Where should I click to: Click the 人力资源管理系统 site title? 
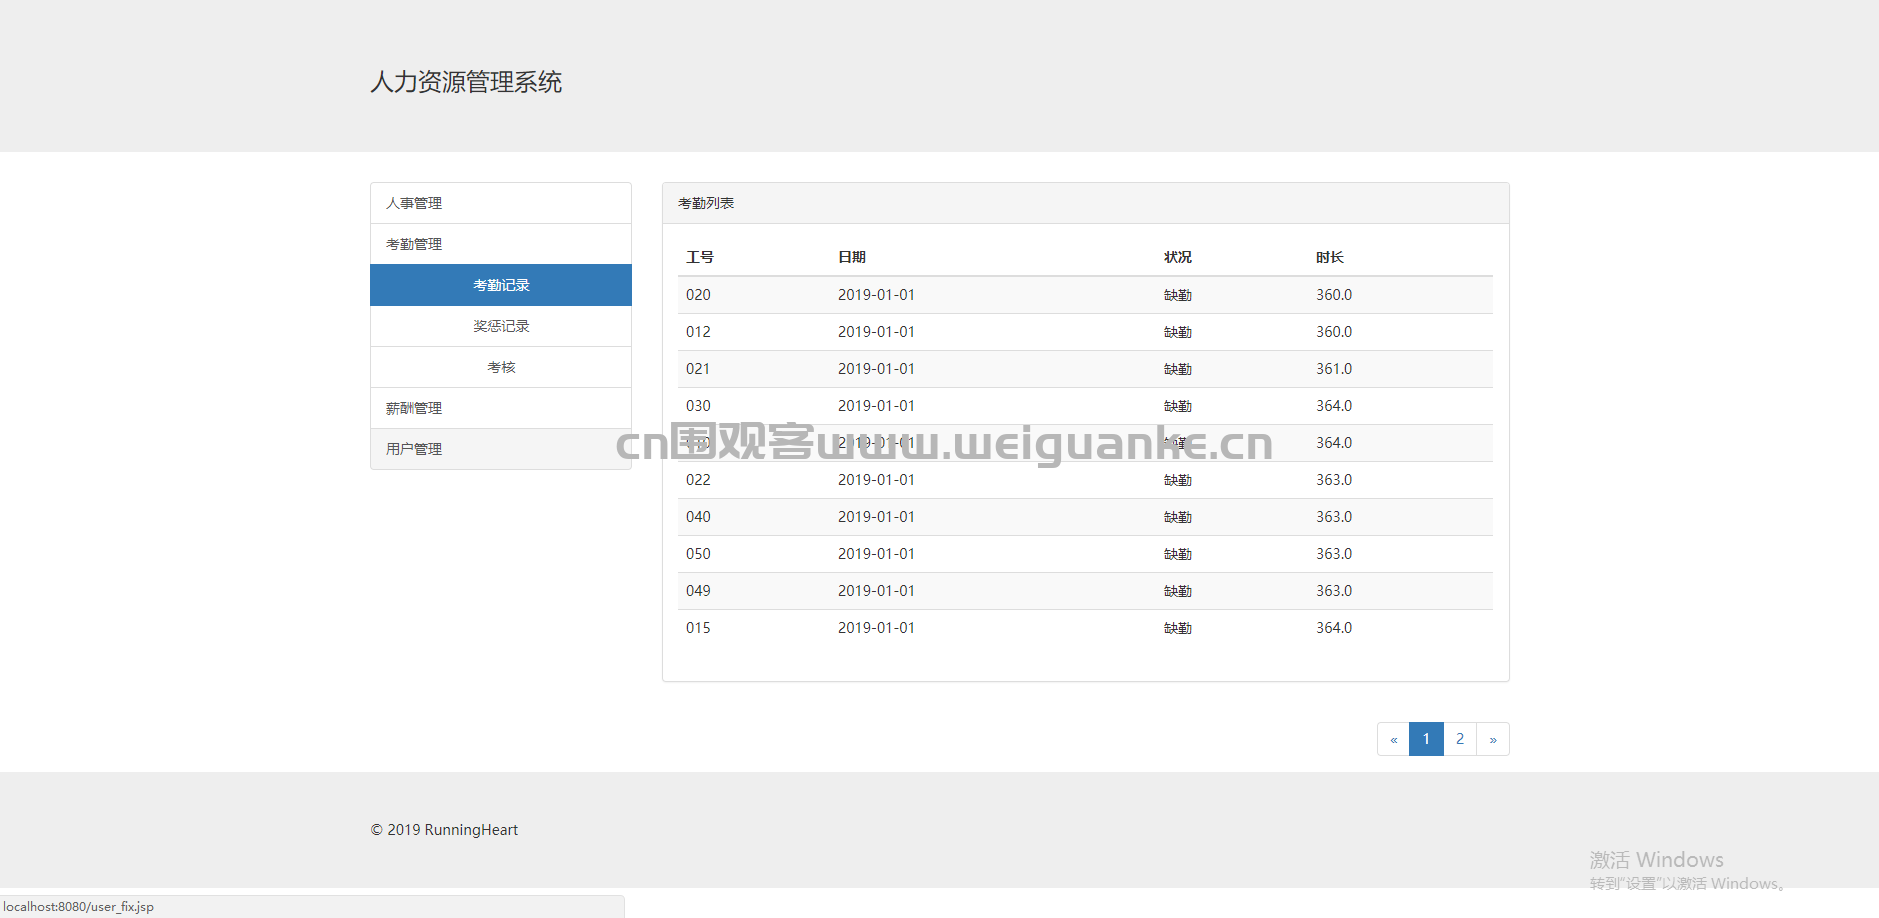click(x=466, y=82)
